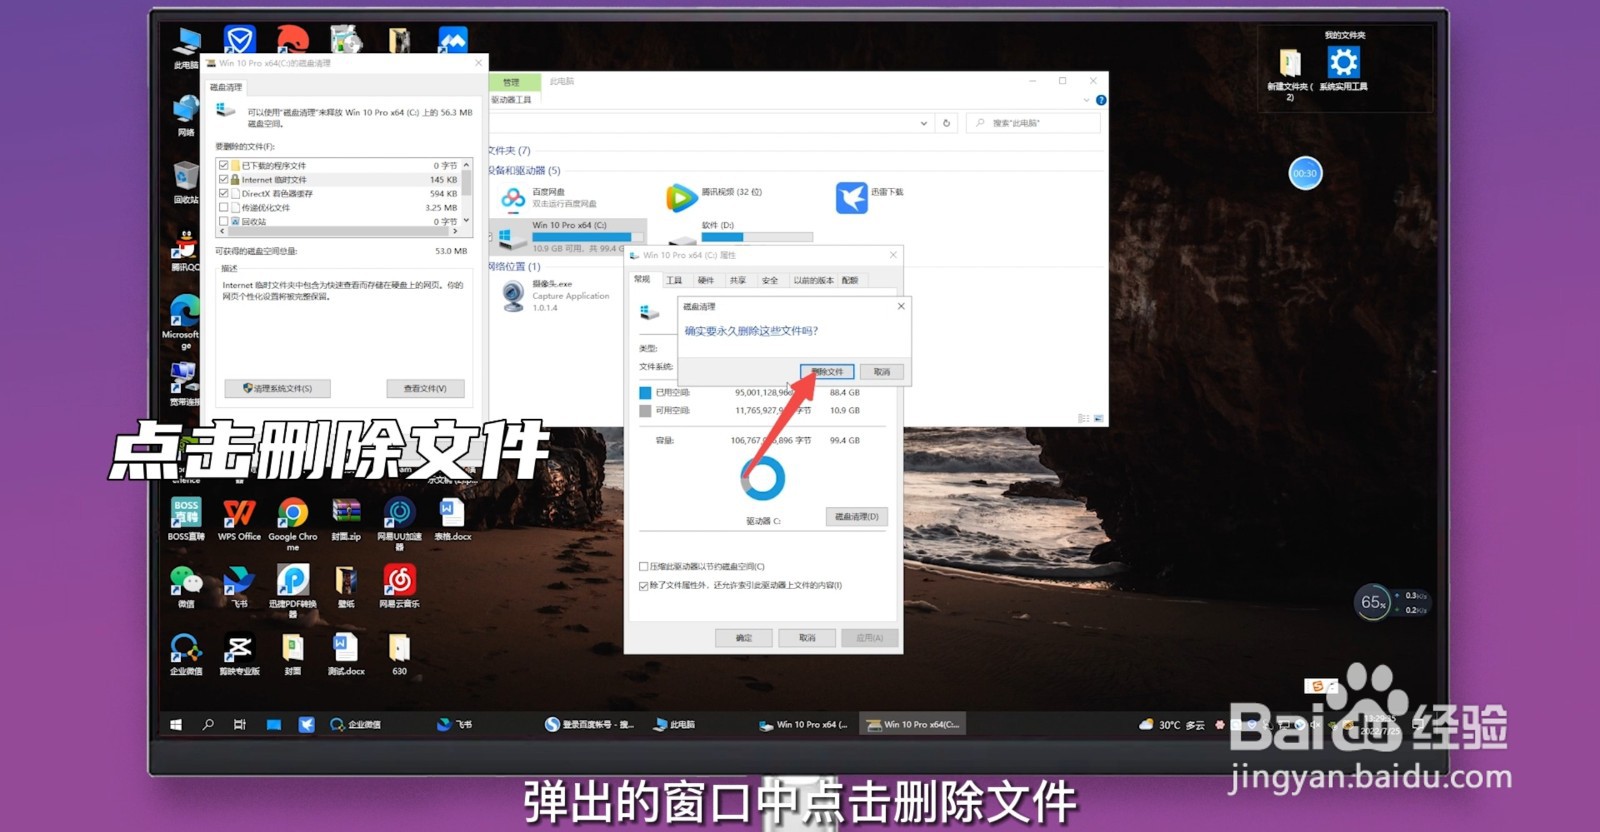Check the 回收站 entry in Disk Cleanup
1600x832 pixels.
click(x=223, y=221)
